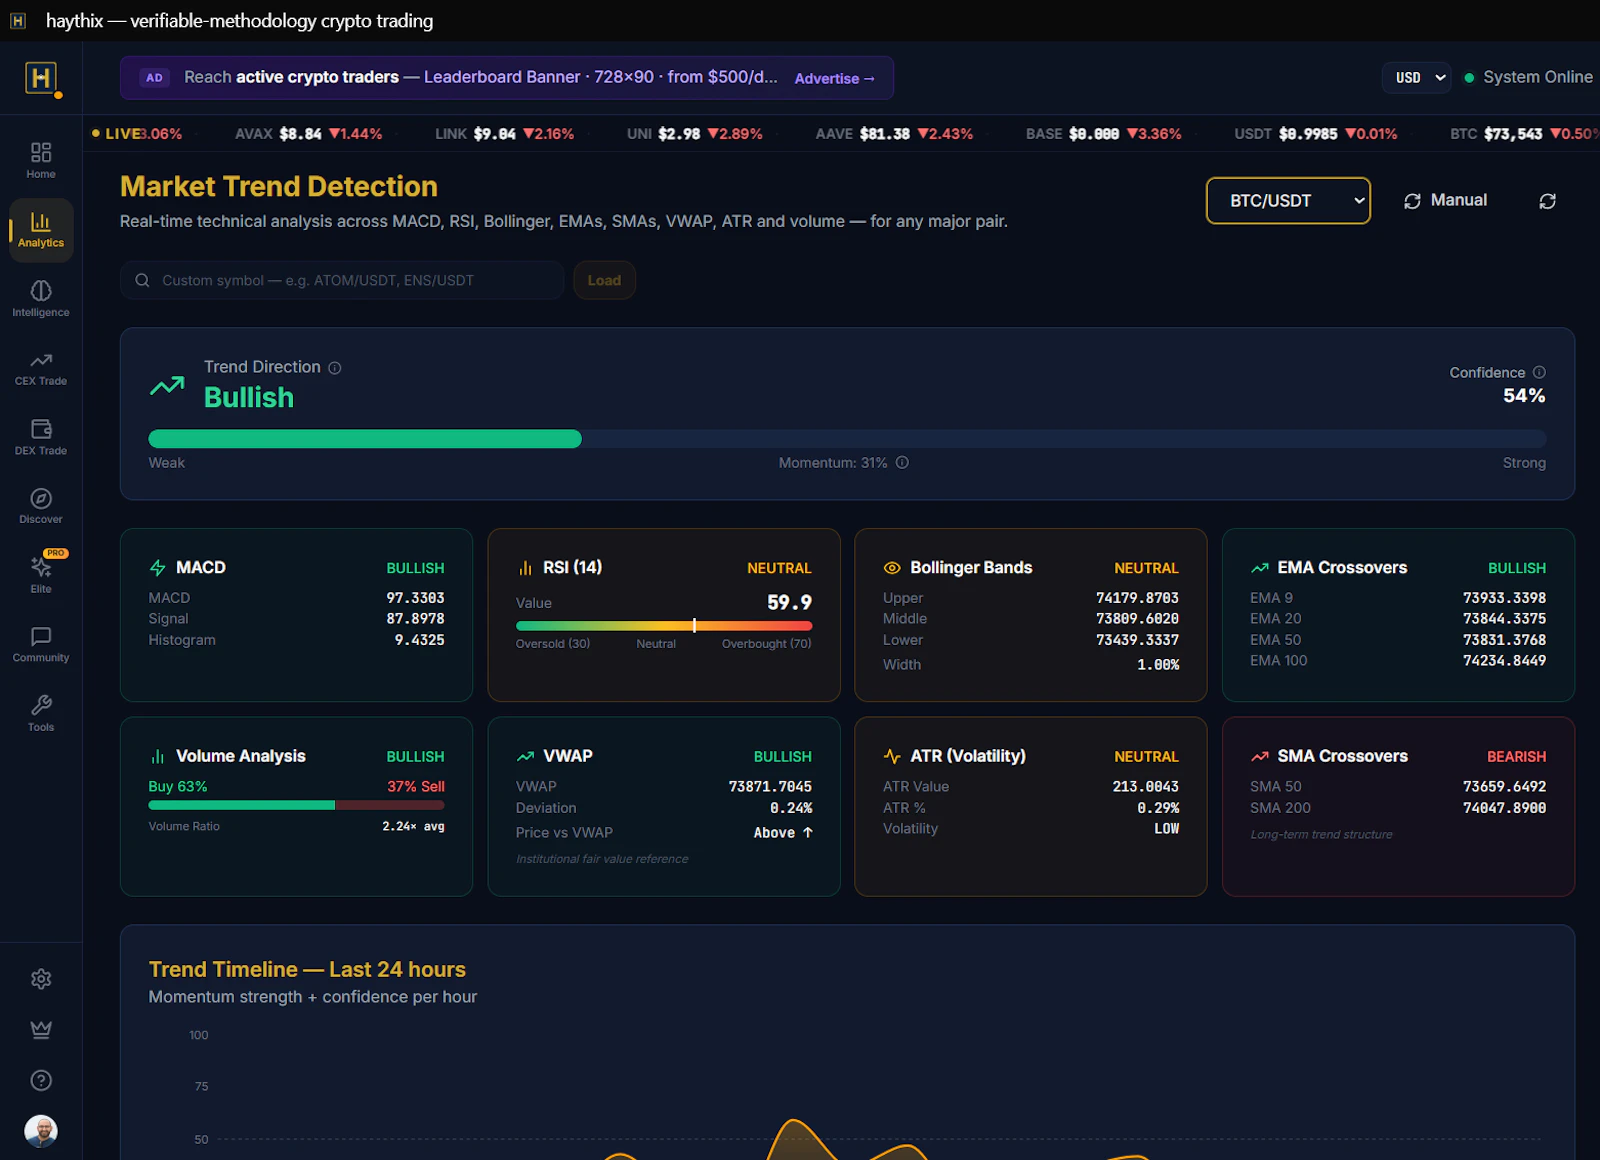Screen dimensions: 1600x1160
Task: Click the System Online status
Action: [x=1528, y=77]
